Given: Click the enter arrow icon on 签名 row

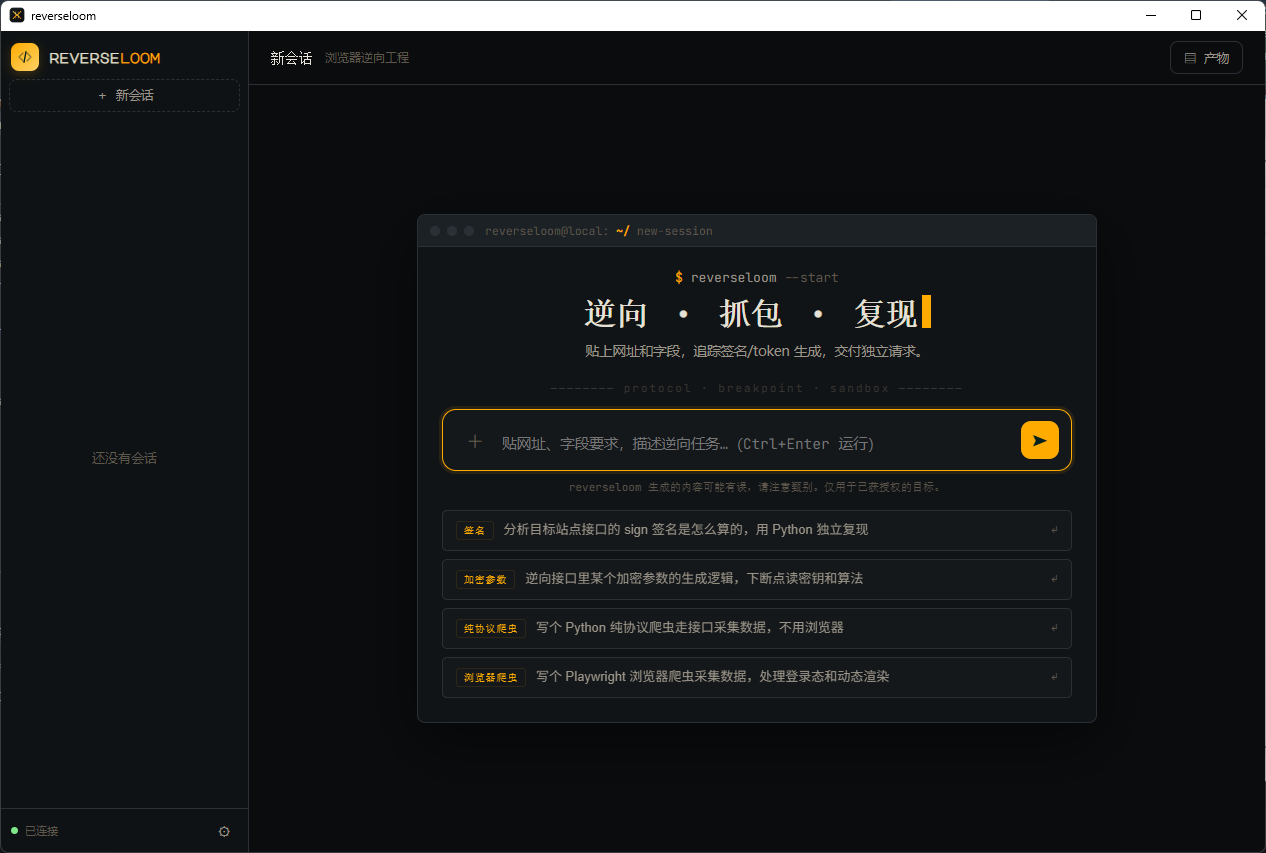Looking at the screenshot, I should point(1054,530).
